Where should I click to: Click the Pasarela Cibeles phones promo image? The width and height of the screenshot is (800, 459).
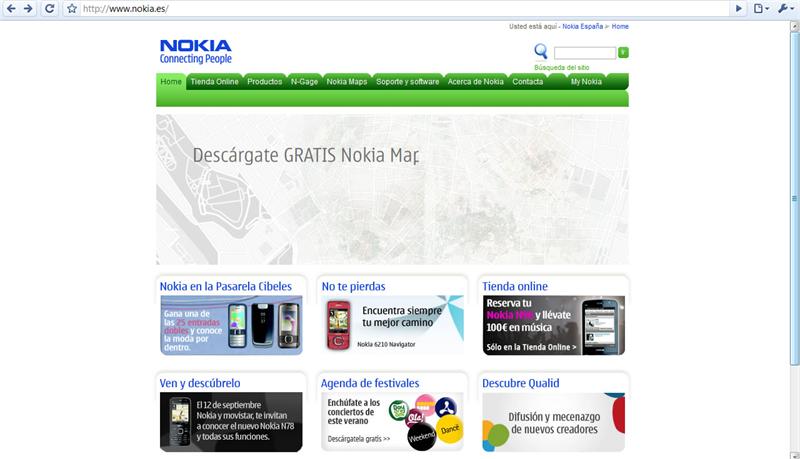click(x=231, y=325)
